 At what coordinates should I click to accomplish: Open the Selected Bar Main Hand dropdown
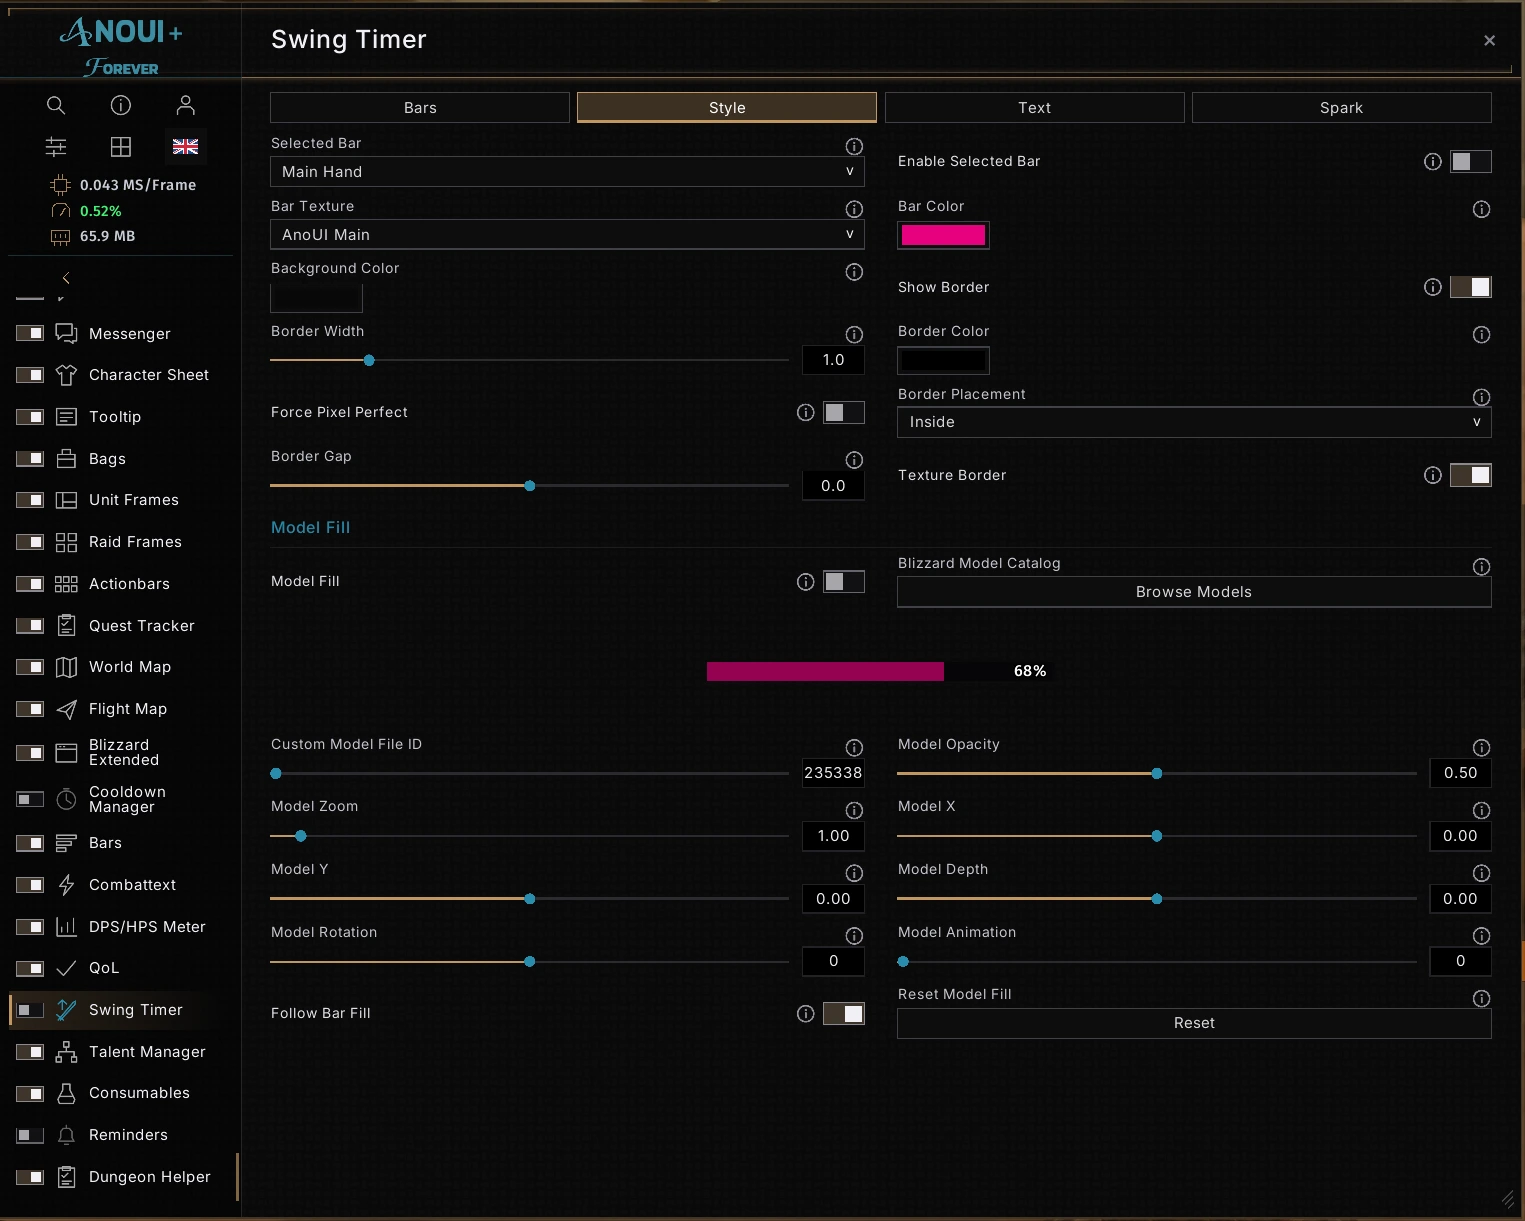coord(567,172)
